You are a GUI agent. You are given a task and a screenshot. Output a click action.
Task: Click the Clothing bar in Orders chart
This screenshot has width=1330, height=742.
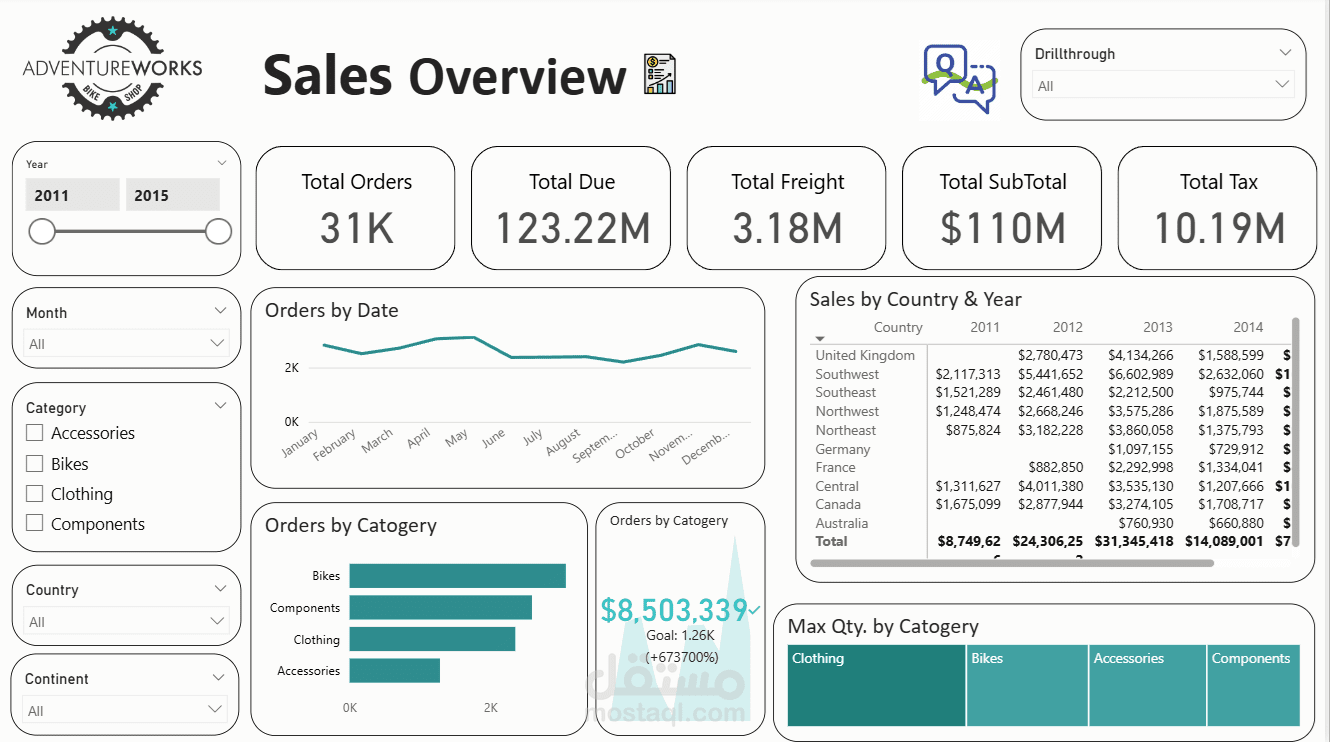point(432,640)
